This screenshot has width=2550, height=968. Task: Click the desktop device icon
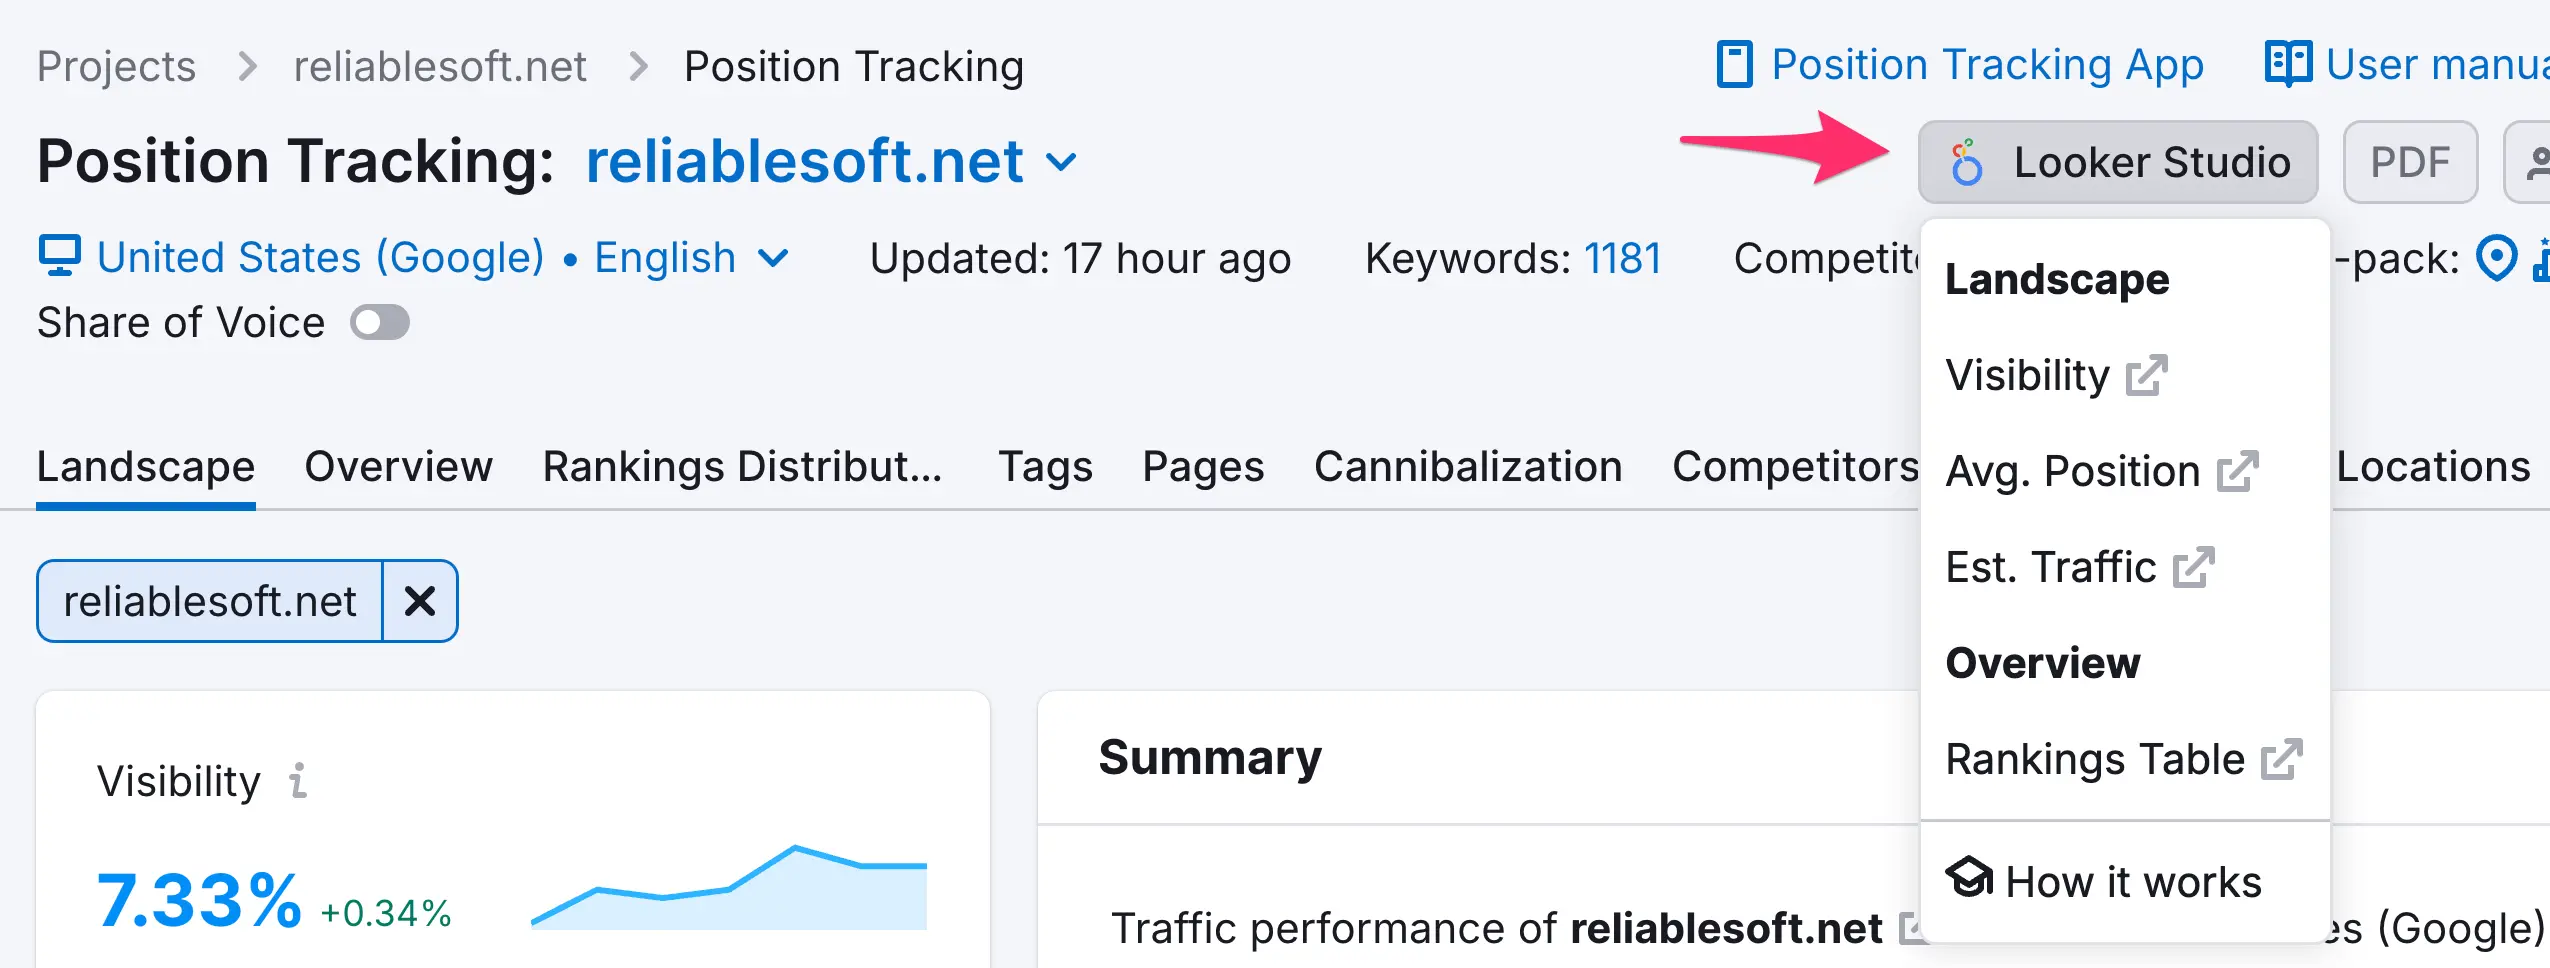[60, 256]
